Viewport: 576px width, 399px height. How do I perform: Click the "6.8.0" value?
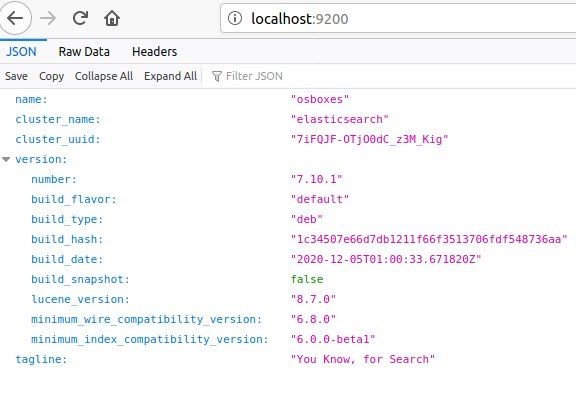coord(313,319)
